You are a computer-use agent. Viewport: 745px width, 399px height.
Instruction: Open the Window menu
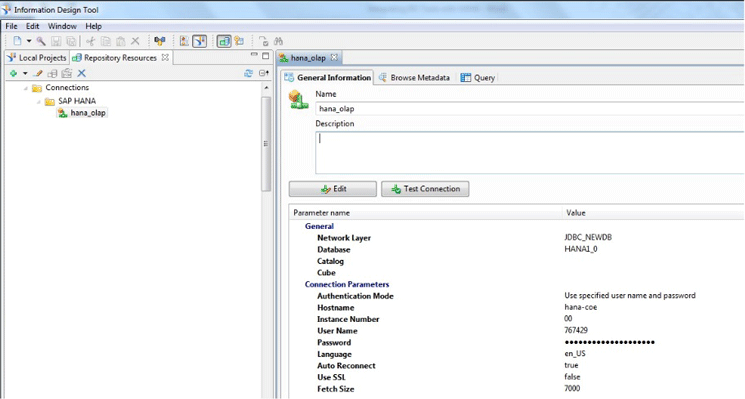[62, 26]
